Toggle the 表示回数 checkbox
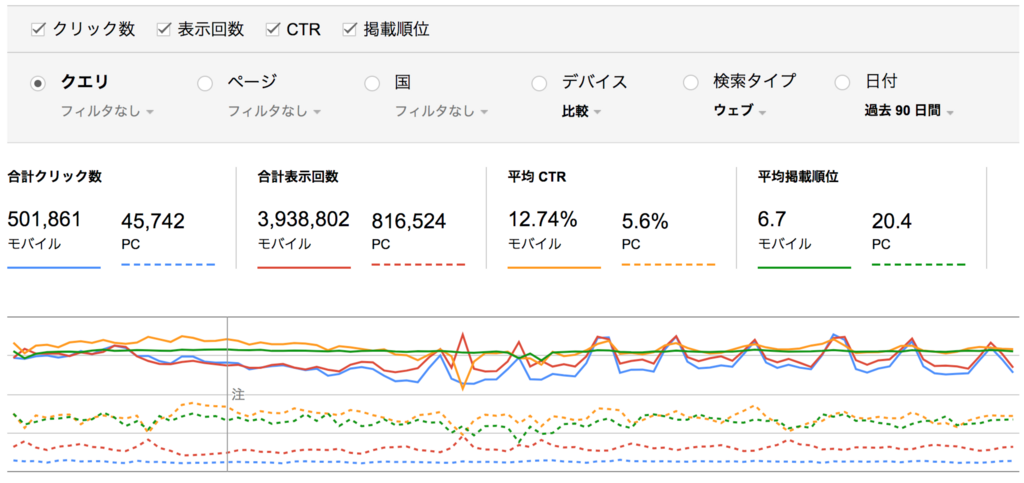 click(x=163, y=30)
